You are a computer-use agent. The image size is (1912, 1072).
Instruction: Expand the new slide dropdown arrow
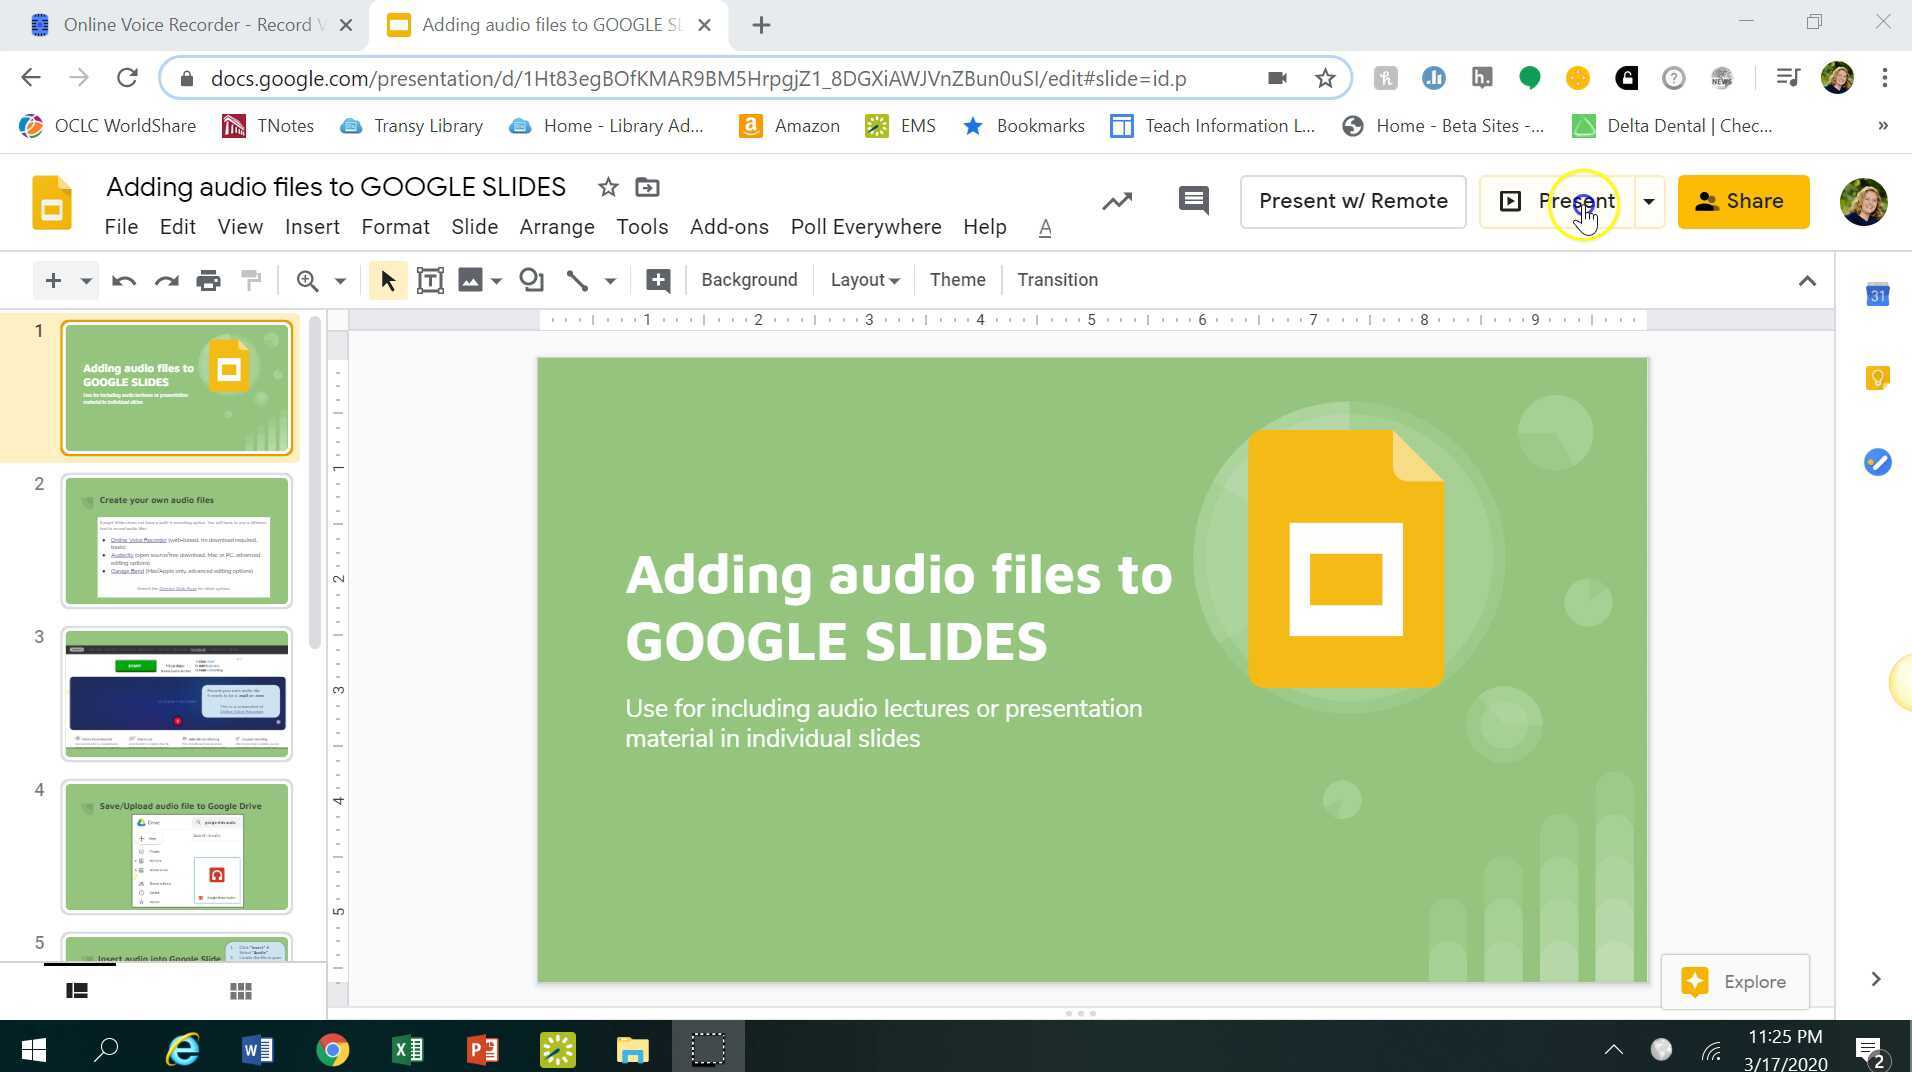(86, 280)
